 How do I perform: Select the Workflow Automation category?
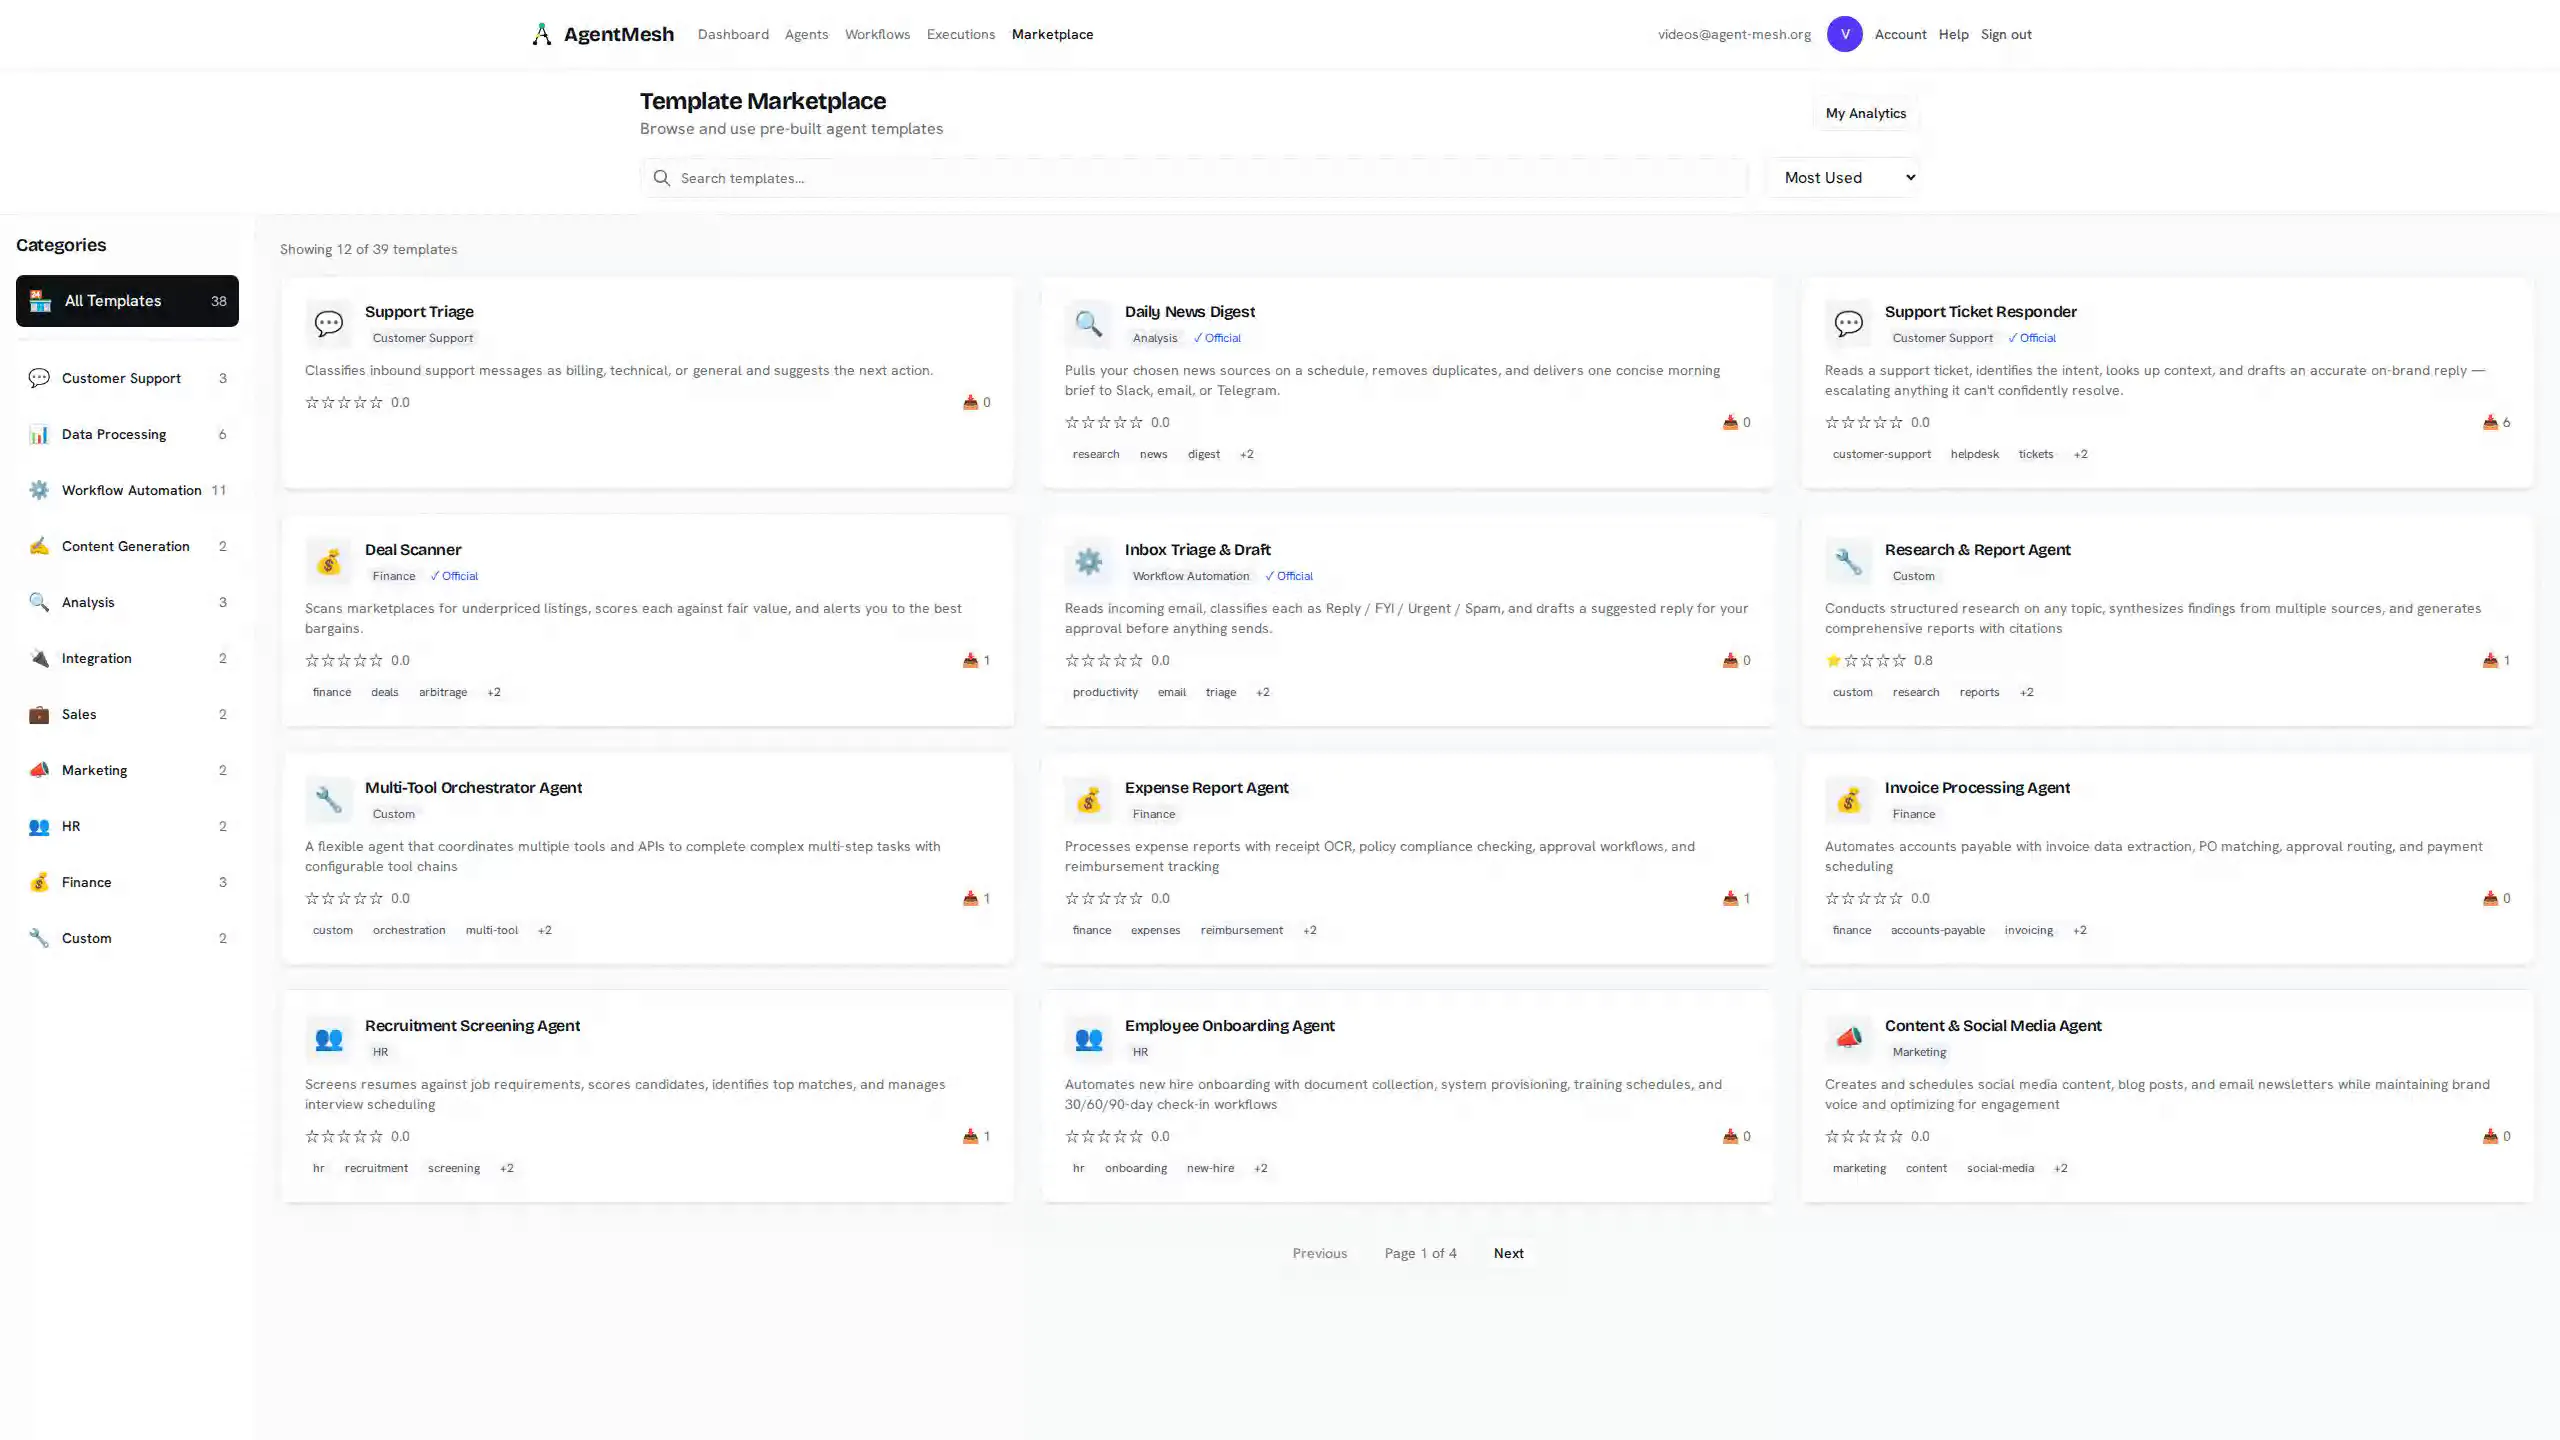pyautogui.click(x=127, y=490)
